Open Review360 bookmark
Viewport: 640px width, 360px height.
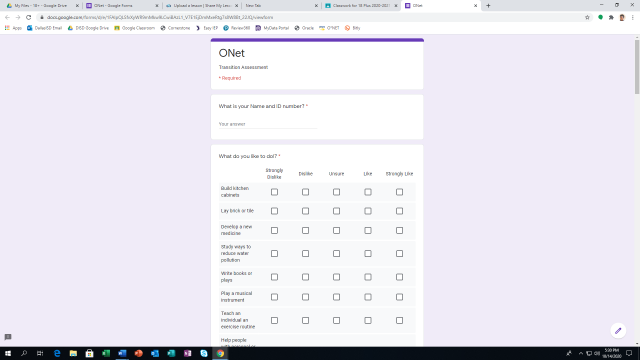click(x=237, y=28)
